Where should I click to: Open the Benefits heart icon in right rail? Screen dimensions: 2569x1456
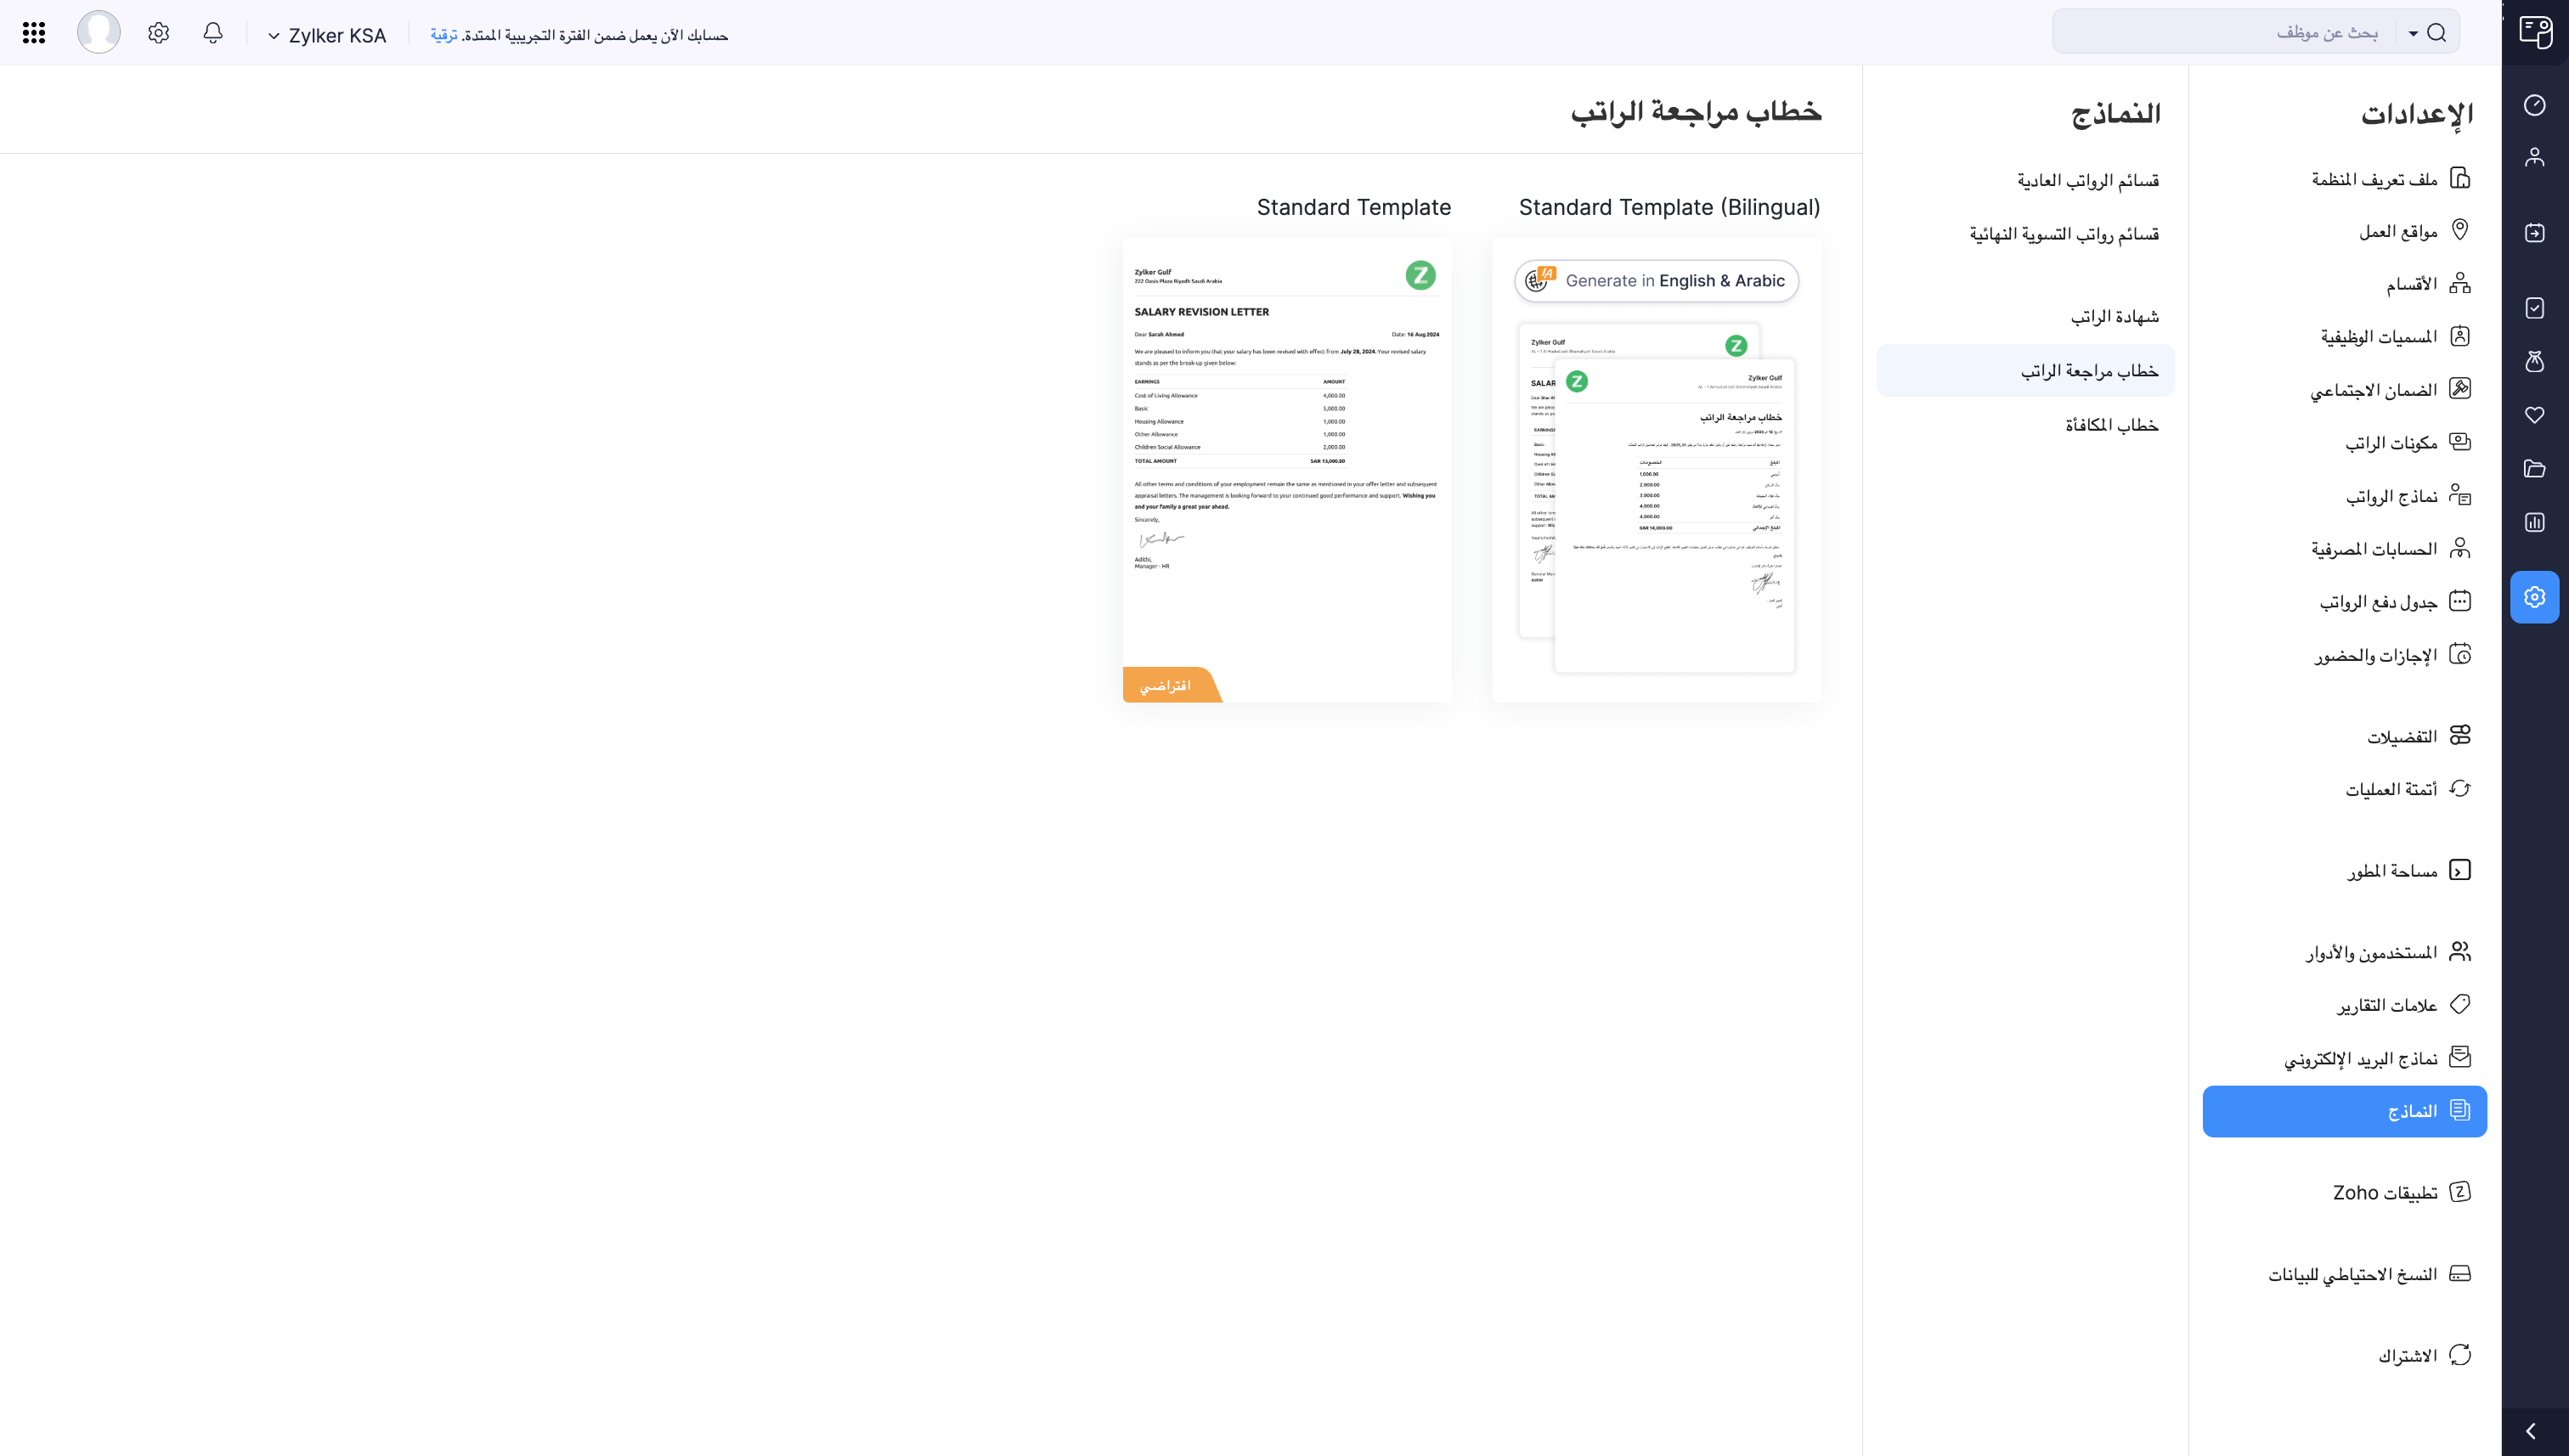[2535, 415]
